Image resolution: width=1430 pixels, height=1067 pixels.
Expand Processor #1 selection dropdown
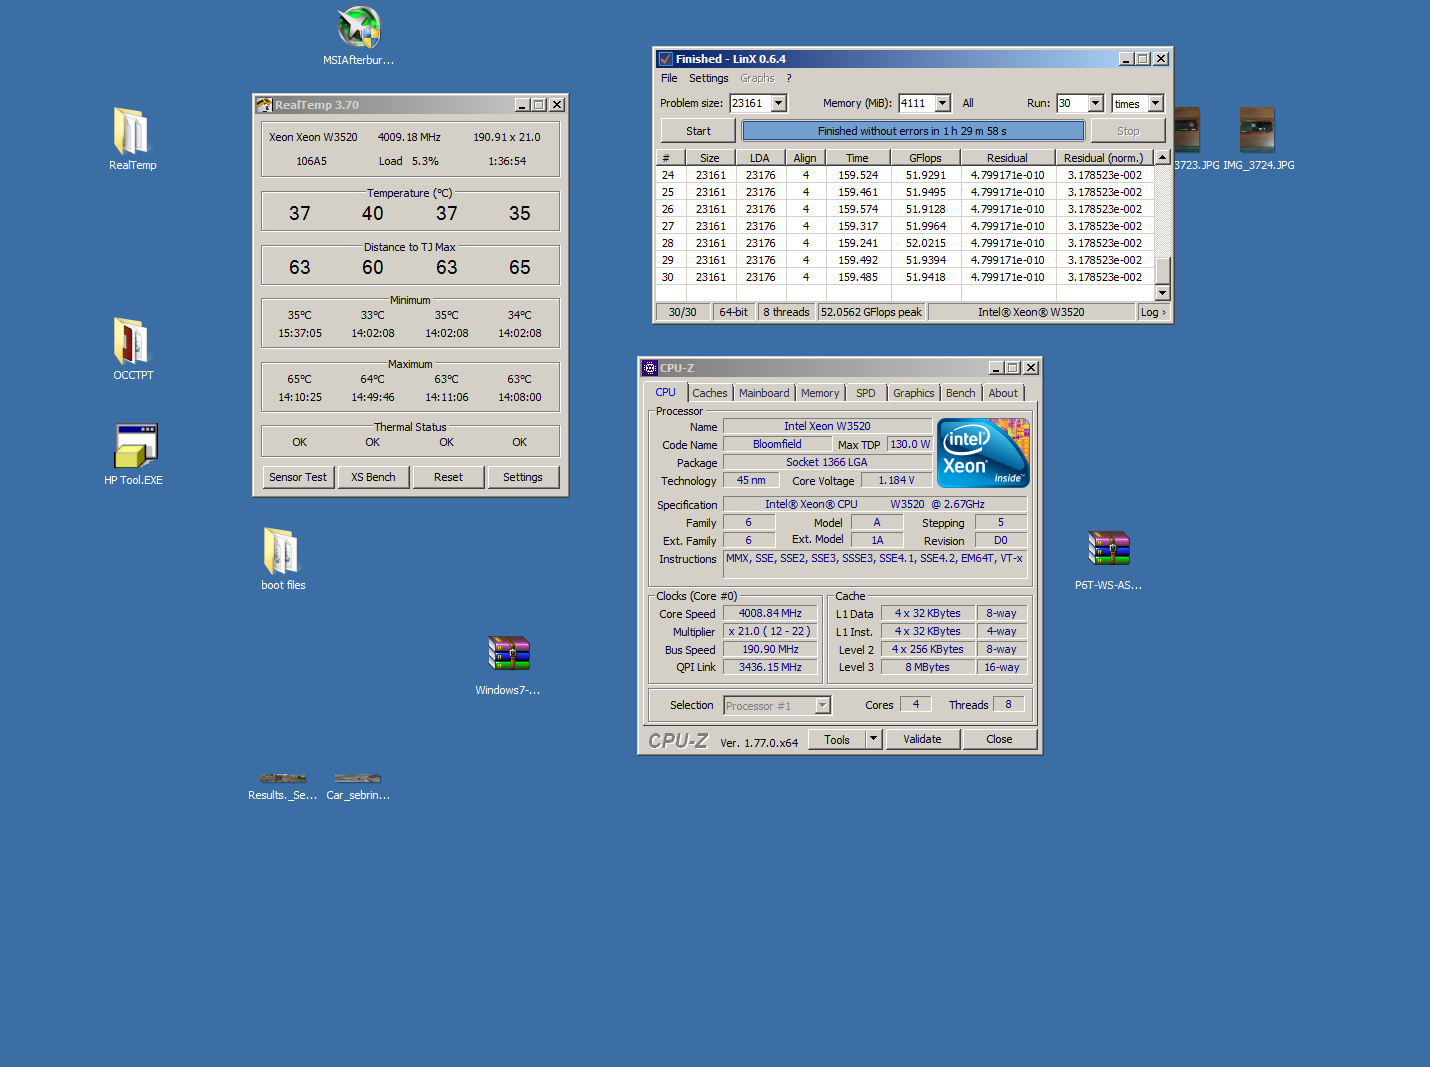[822, 706]
